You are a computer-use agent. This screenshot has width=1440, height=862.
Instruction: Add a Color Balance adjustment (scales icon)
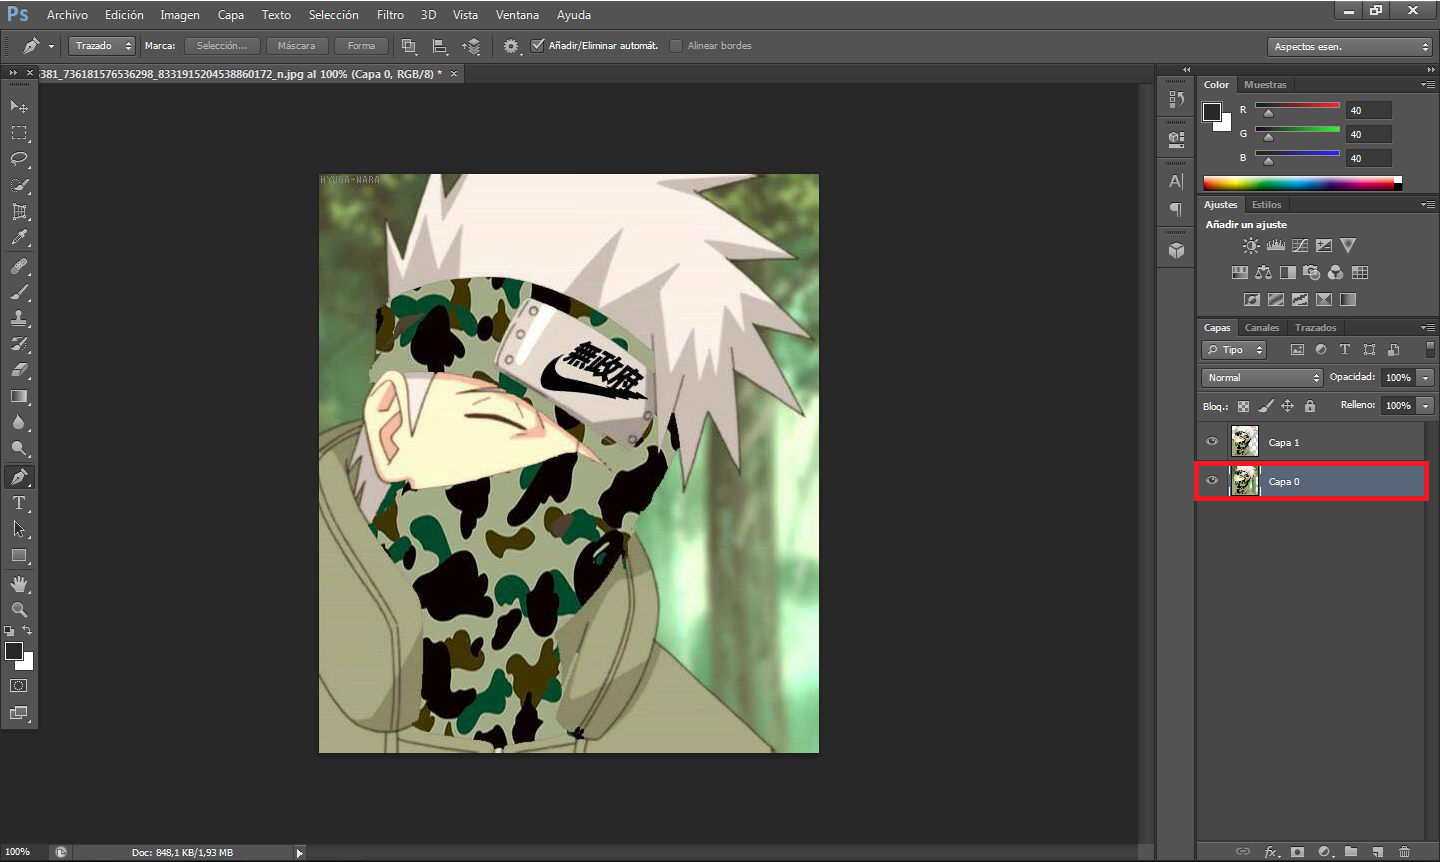(x=1263, y=272)
